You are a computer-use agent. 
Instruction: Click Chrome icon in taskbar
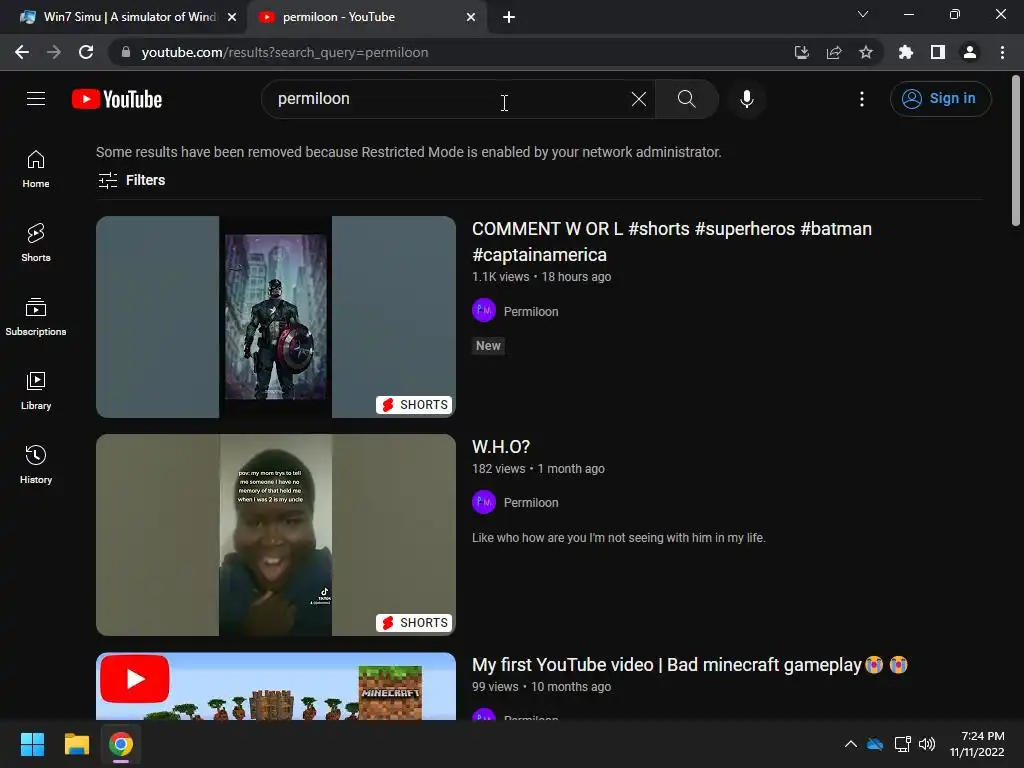pyautogui.click(x=121, y=744)
